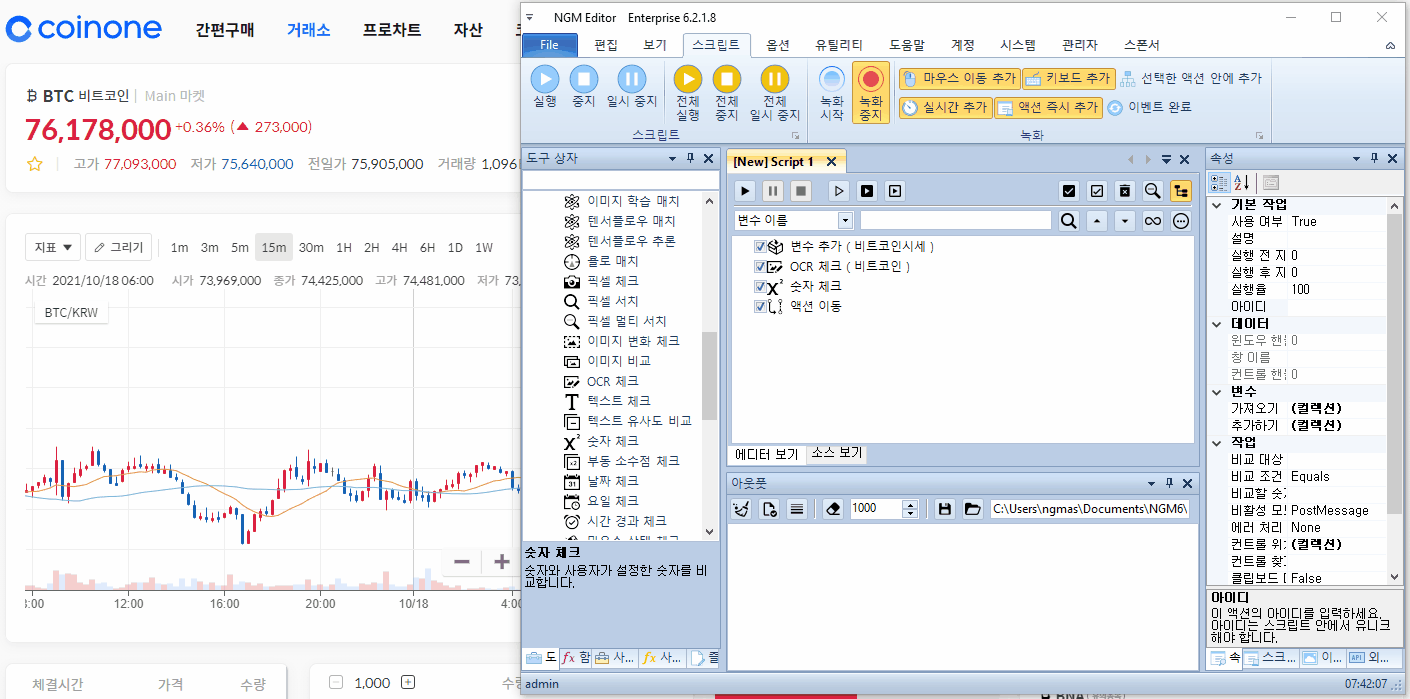Image resolution: width=1410 pixels, height=699 pixels.
Task: Click the 선택한 액션 안에 추가 button
Action: pos(1191,78)
